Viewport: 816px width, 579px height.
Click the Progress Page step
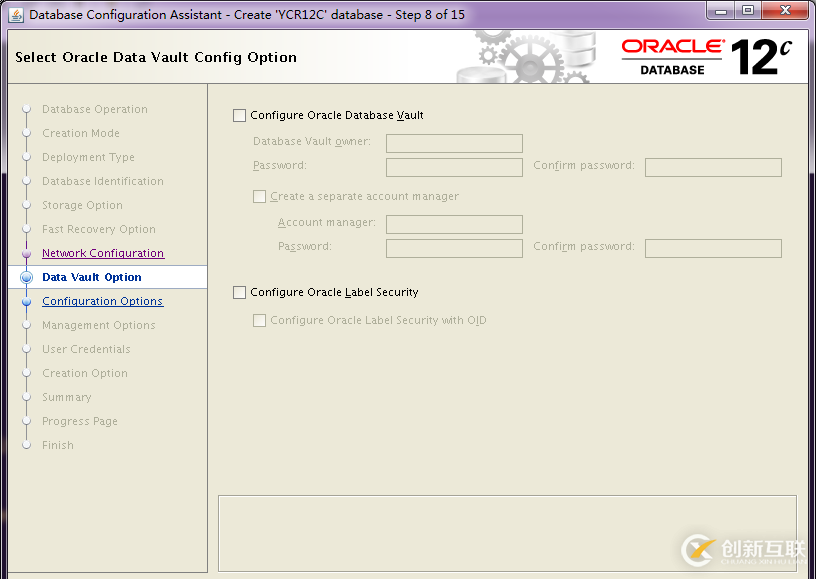[x=80, y=421]
